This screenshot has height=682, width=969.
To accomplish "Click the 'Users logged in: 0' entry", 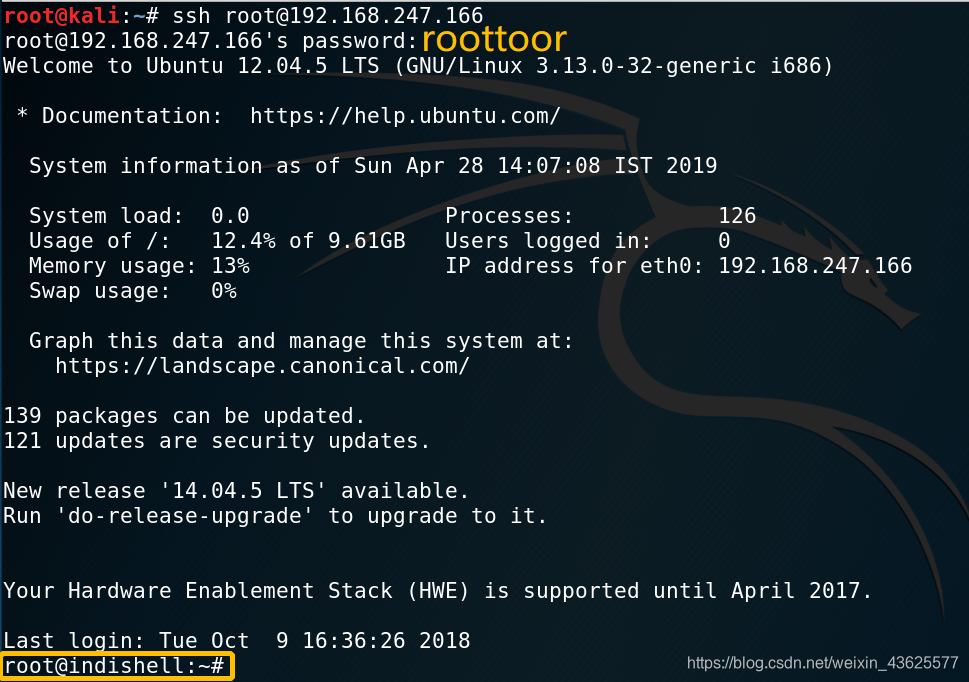I will pos(588,241).
